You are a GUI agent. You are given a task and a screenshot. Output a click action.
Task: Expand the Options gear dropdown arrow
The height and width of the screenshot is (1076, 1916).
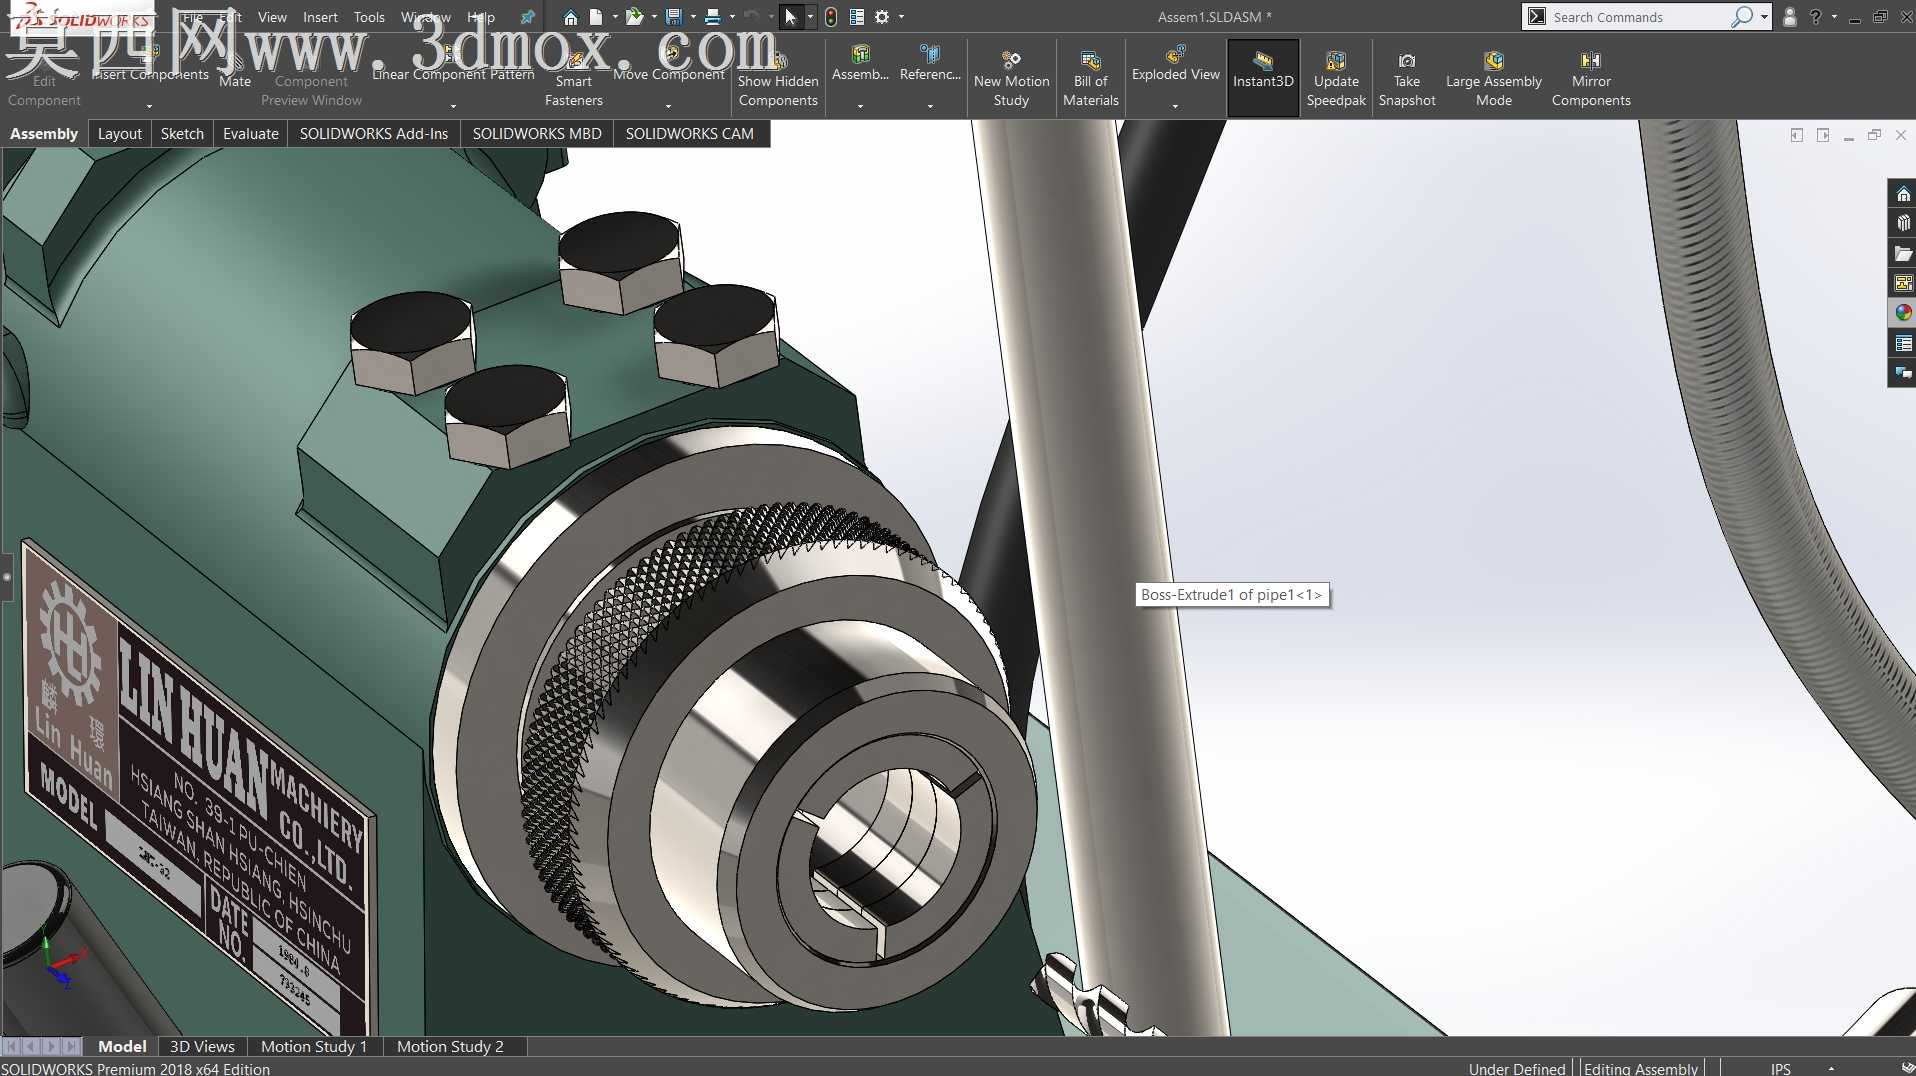tap(901, 17)
